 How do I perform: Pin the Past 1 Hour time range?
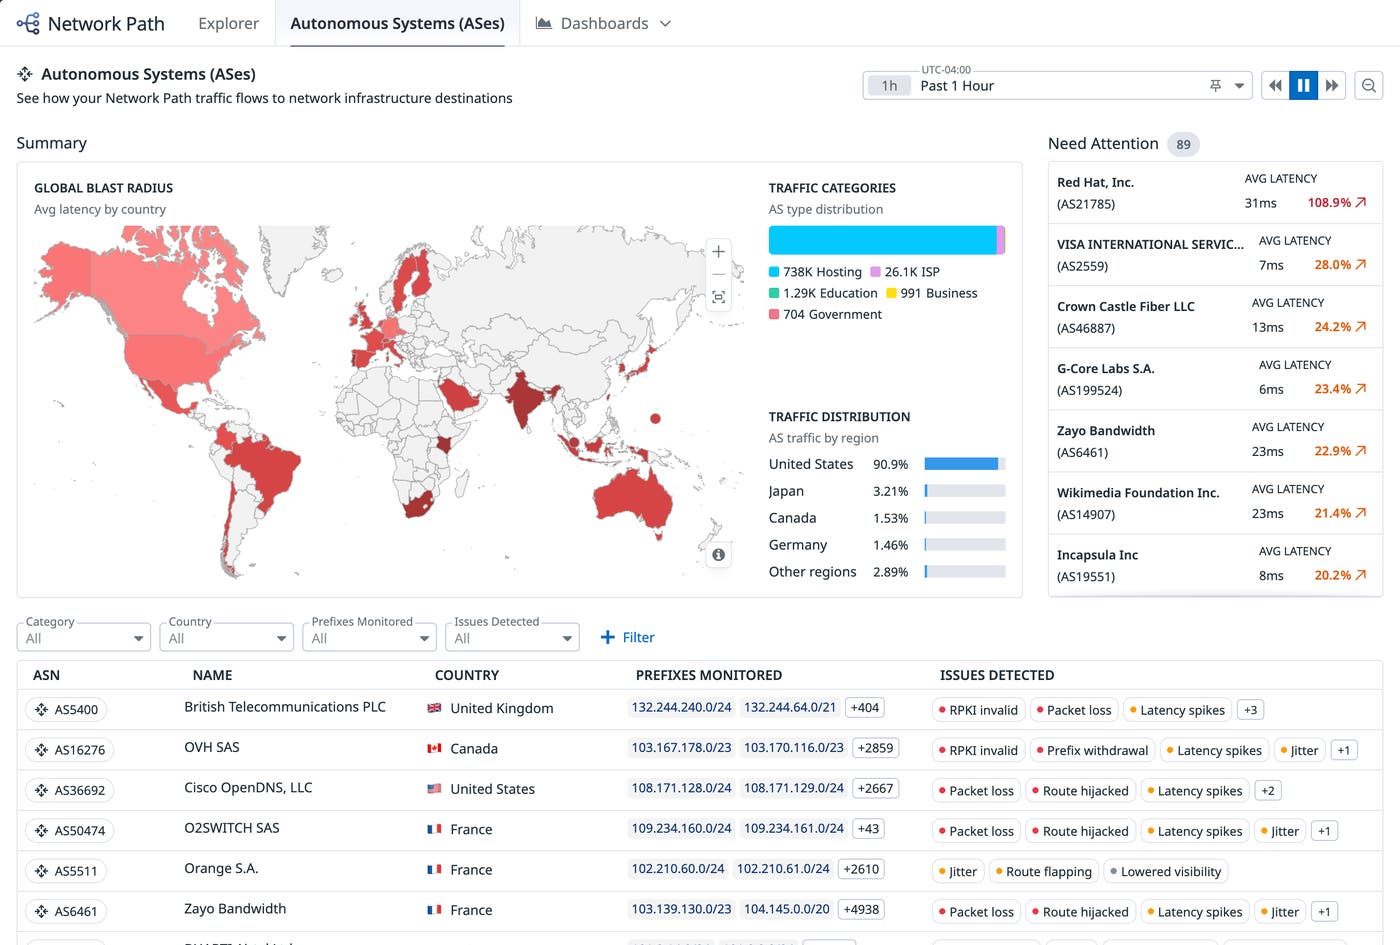pyautogui.click(x=1215, y=86)
